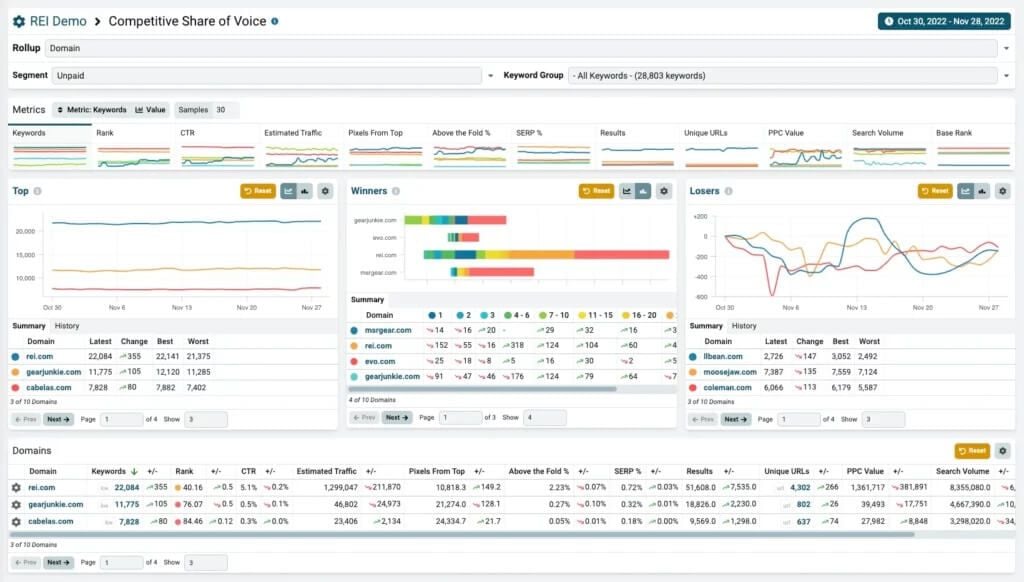
Task: Go to Next page in Winners panel
Action: 396,417
